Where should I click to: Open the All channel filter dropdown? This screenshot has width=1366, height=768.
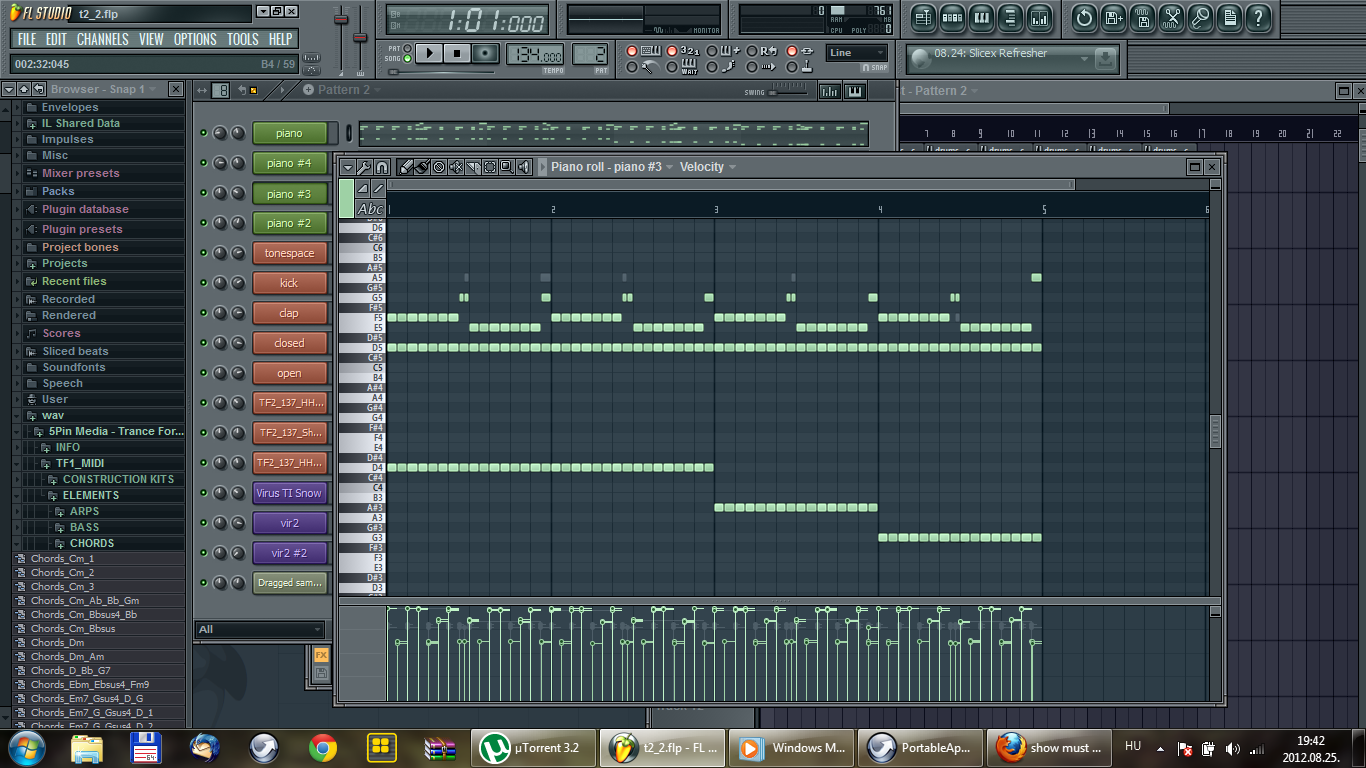coord(260,629)
